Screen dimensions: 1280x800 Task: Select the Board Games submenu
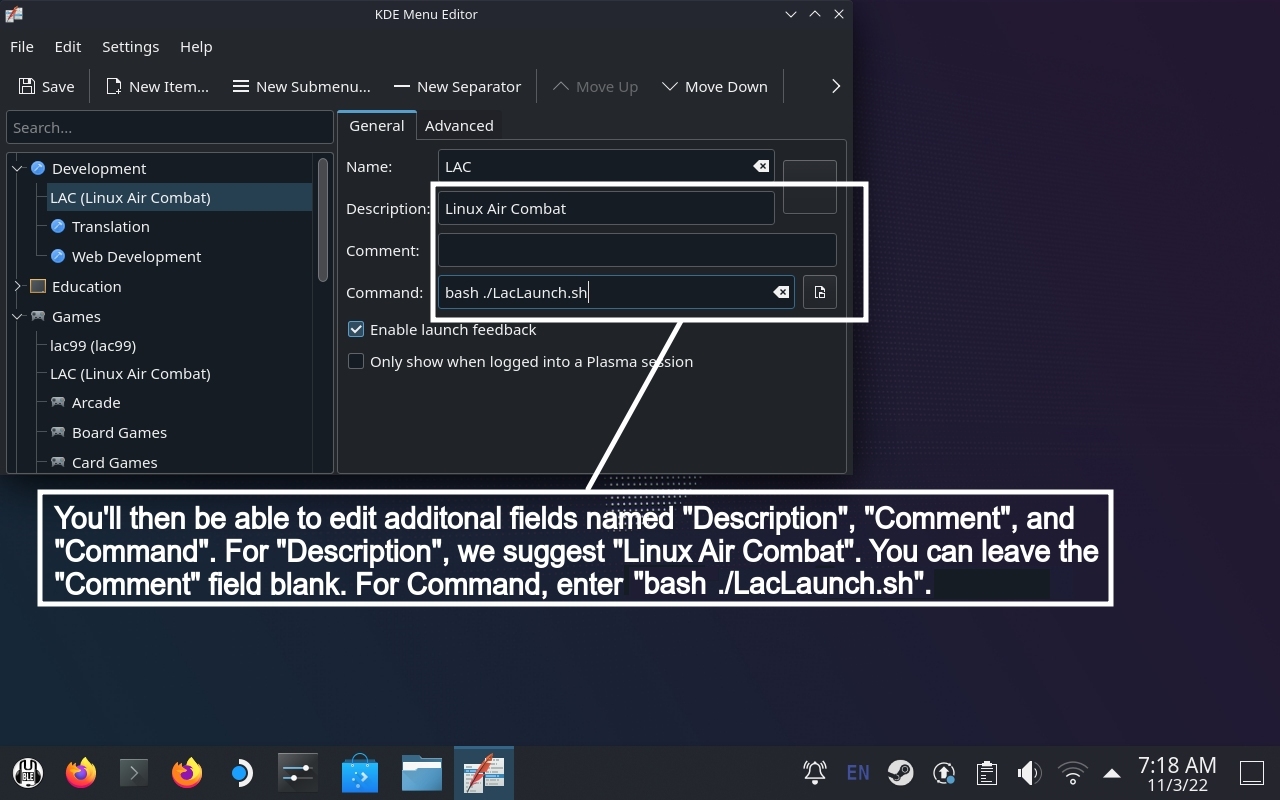tap(119, 432)
